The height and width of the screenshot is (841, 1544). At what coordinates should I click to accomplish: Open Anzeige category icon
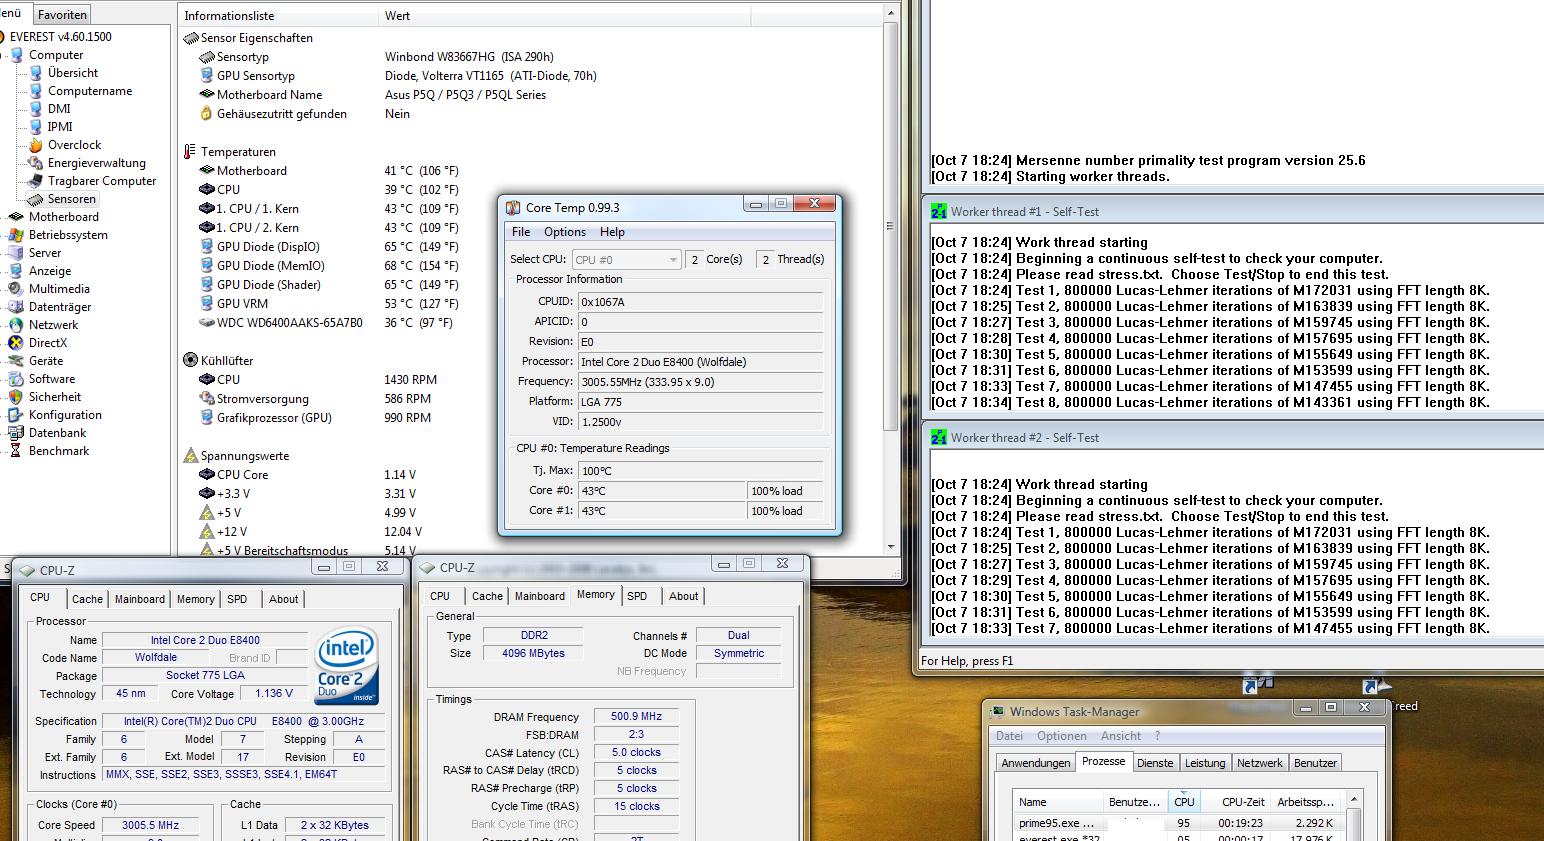[x=17, y=271]
